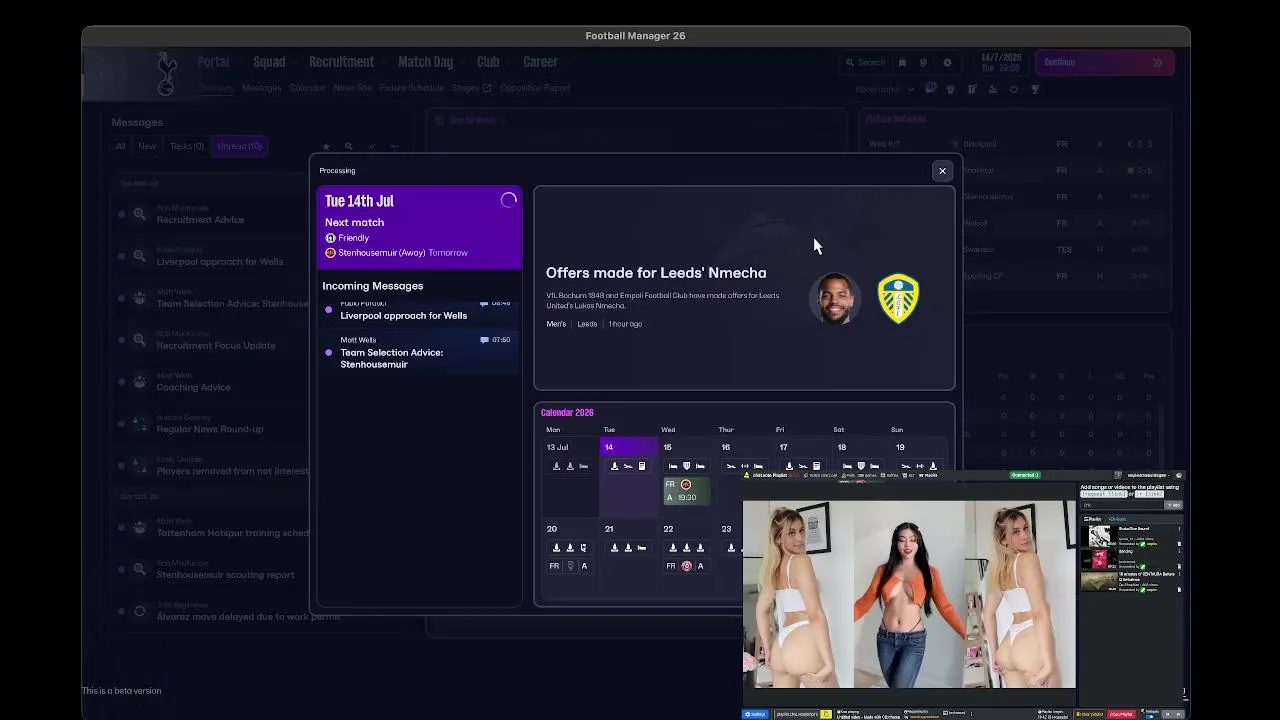Click the Search field in the top bar
The width and height of the screenshot is (1280, 720).
[x=864, y=62]
